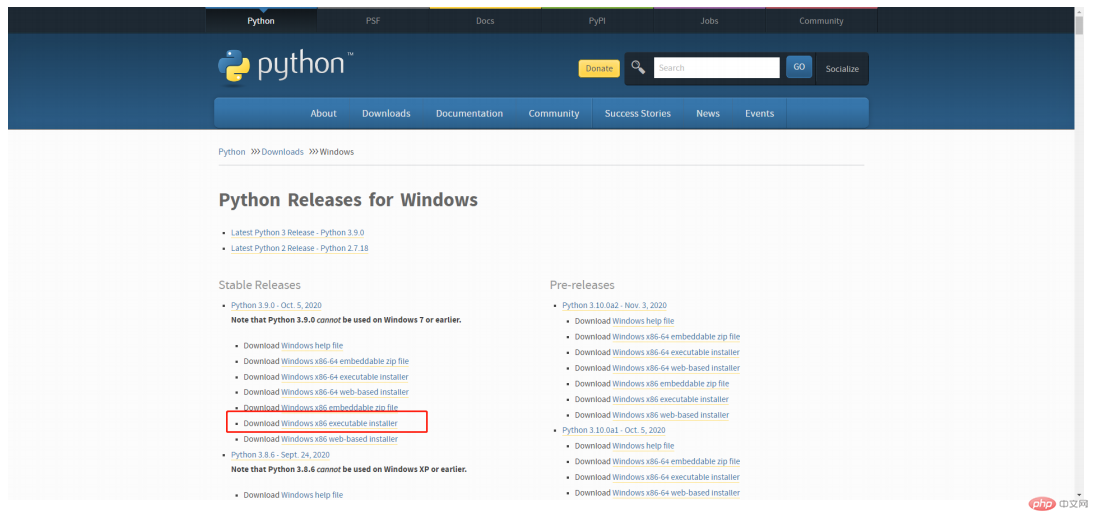Download 3.10.0a1 Windows x86-64 web-based installer
This screenshot has height=514, width=1093.
[x=676, y=493]
